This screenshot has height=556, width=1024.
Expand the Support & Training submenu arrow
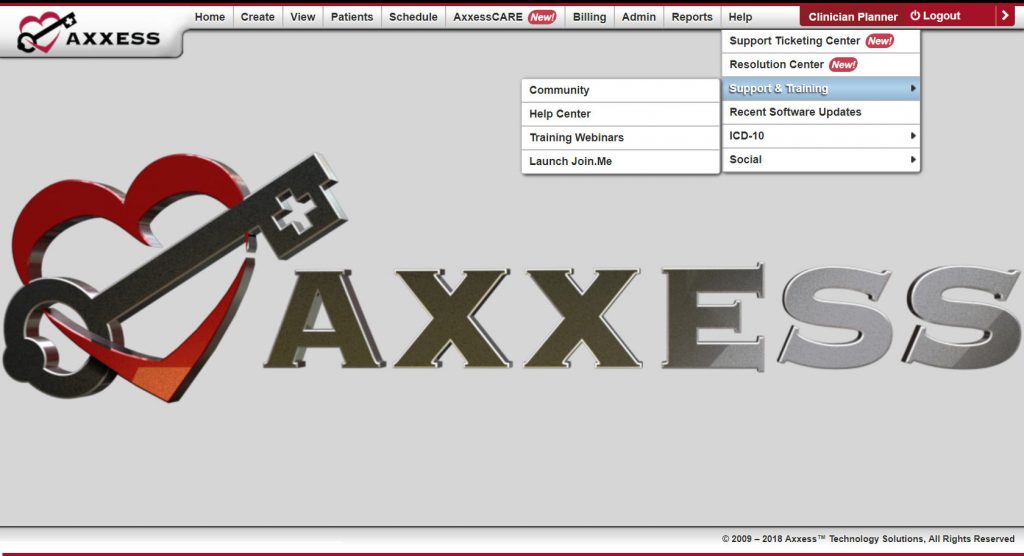click(913, 88)
